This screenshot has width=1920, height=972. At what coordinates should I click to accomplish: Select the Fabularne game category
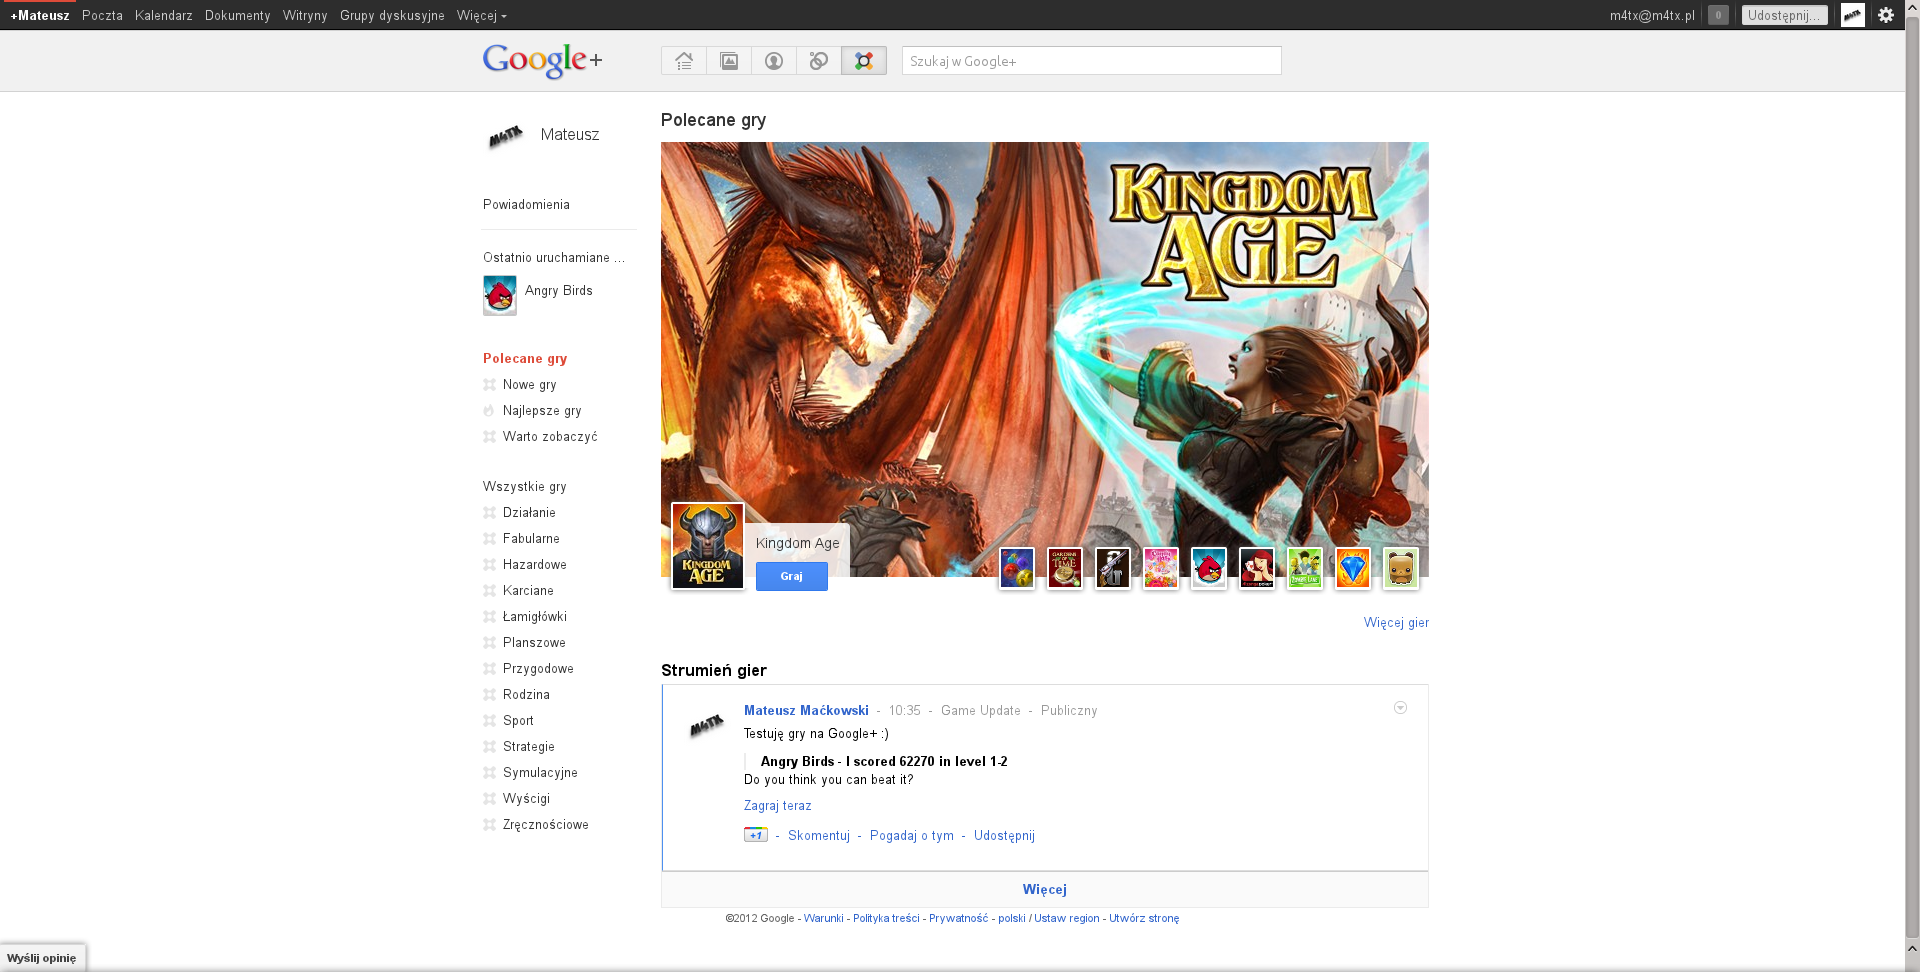click(531, 538)
